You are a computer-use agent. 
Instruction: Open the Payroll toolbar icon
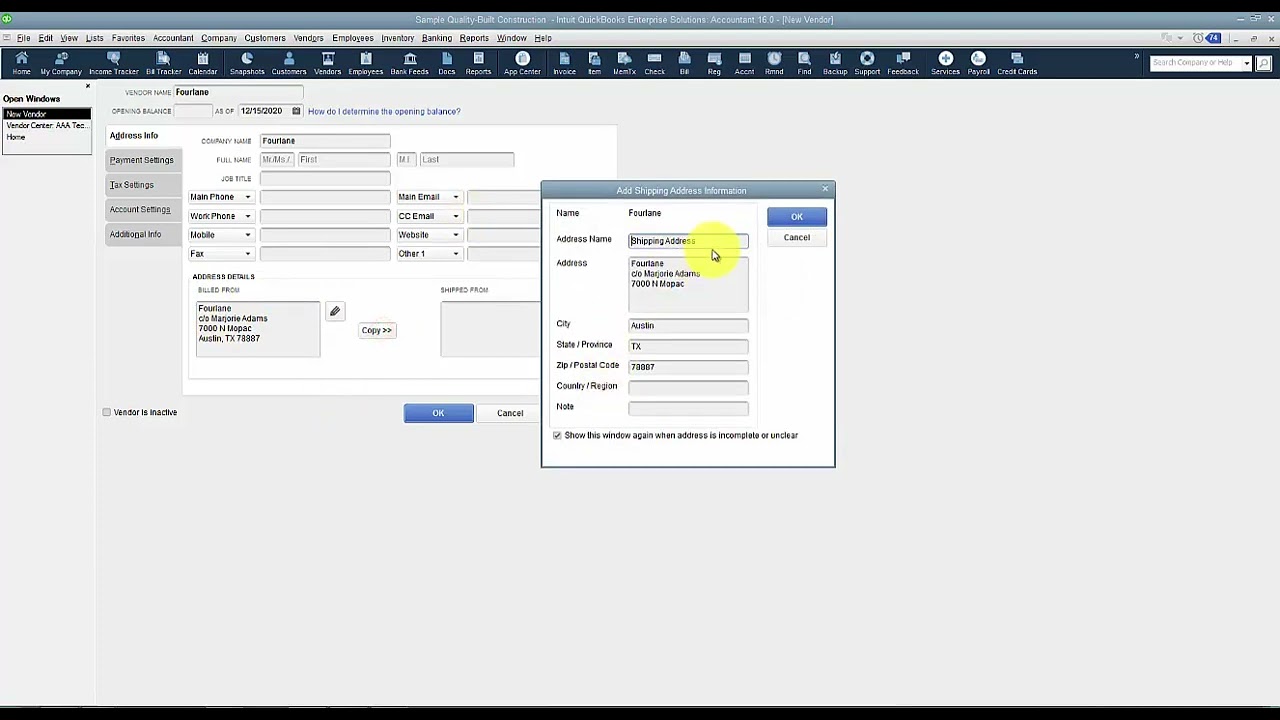[x=978, y=63]
